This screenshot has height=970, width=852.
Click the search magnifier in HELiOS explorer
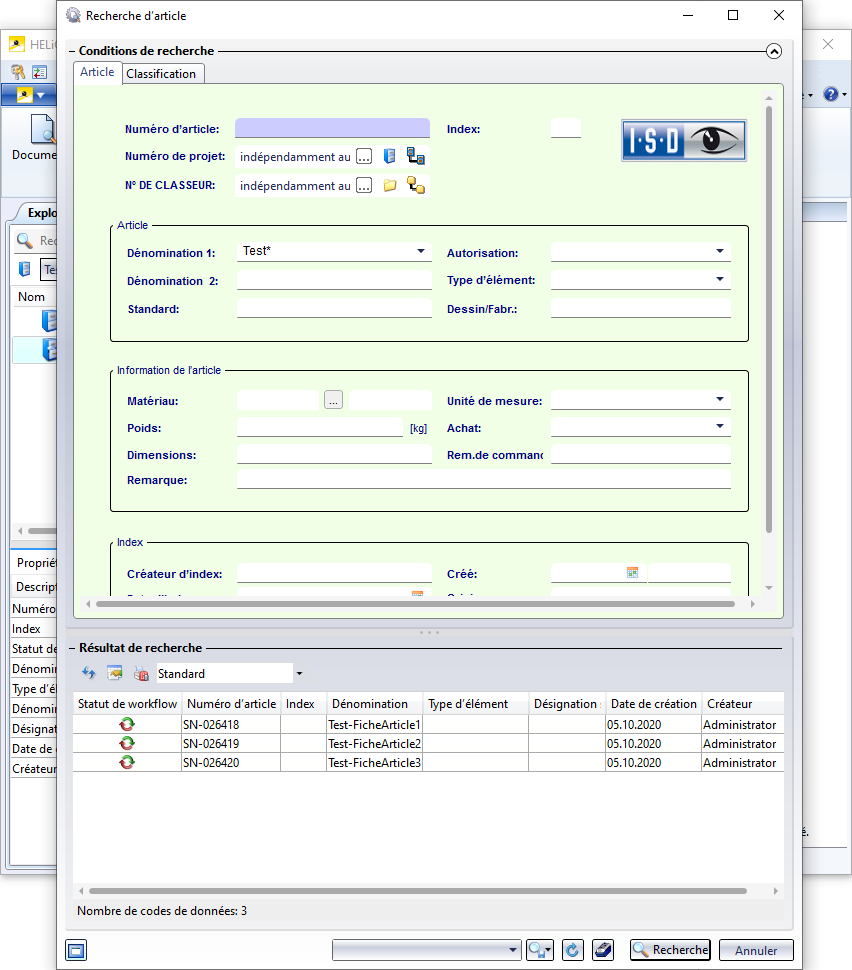coord(24,241)
